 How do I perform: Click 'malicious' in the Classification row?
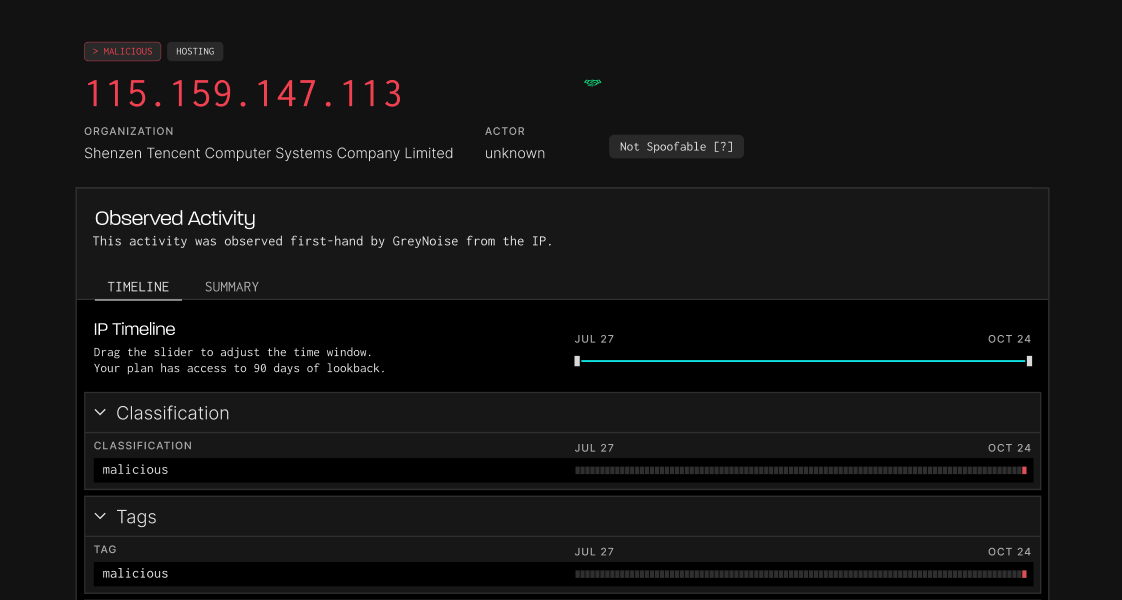pos(135,470)
